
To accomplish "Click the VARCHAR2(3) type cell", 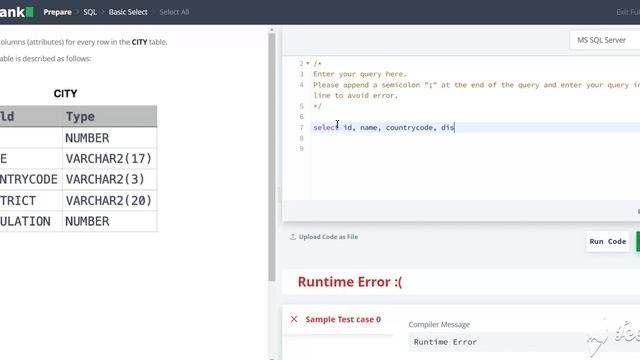I will pos(109,179).
